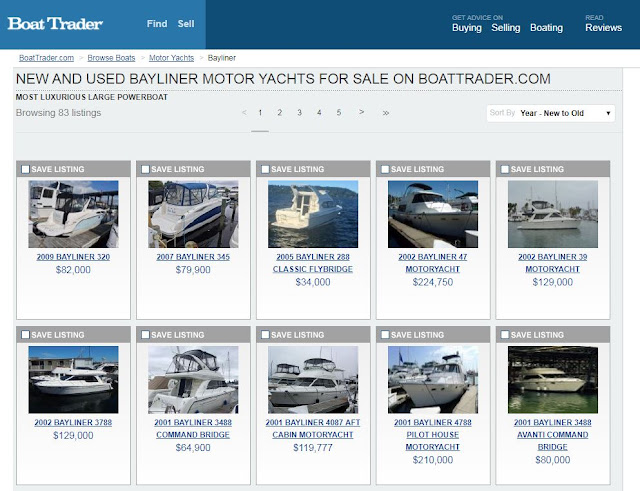Open 2001 Bayliner 3488 Command Bridge link
Viewport: 640px width, 491px height.
tap(193, 429)
